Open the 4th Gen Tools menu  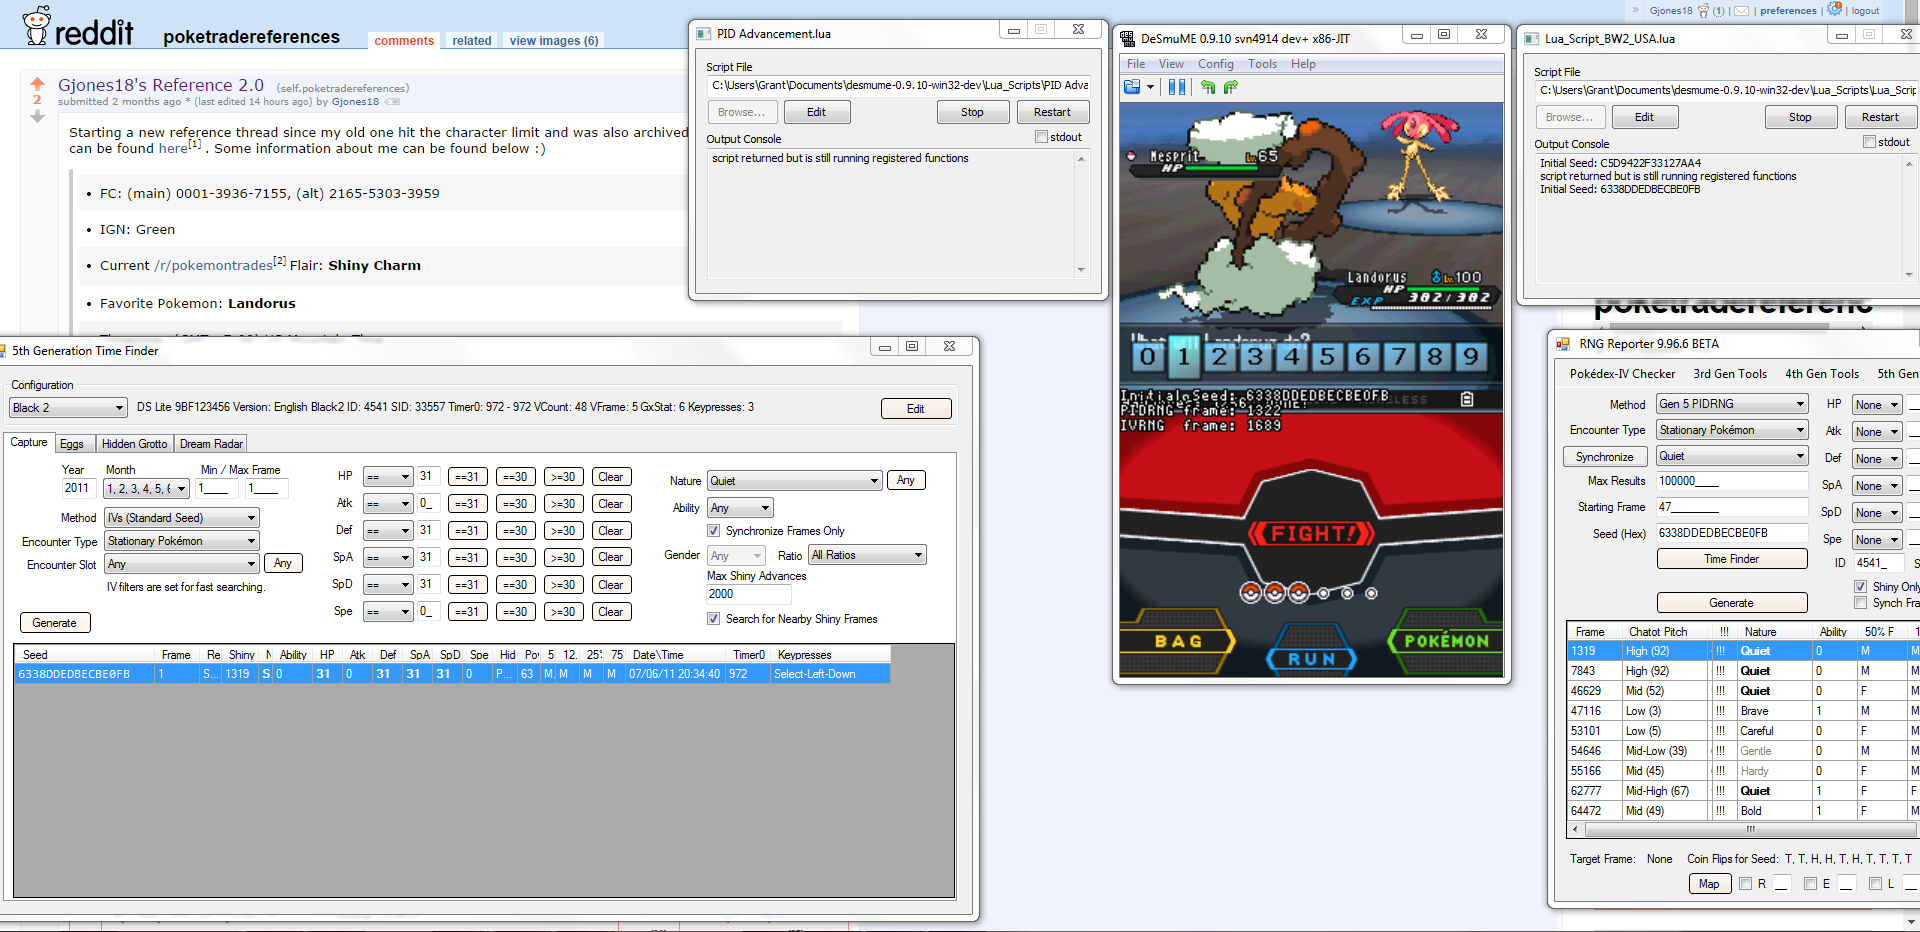(1822, 374)
